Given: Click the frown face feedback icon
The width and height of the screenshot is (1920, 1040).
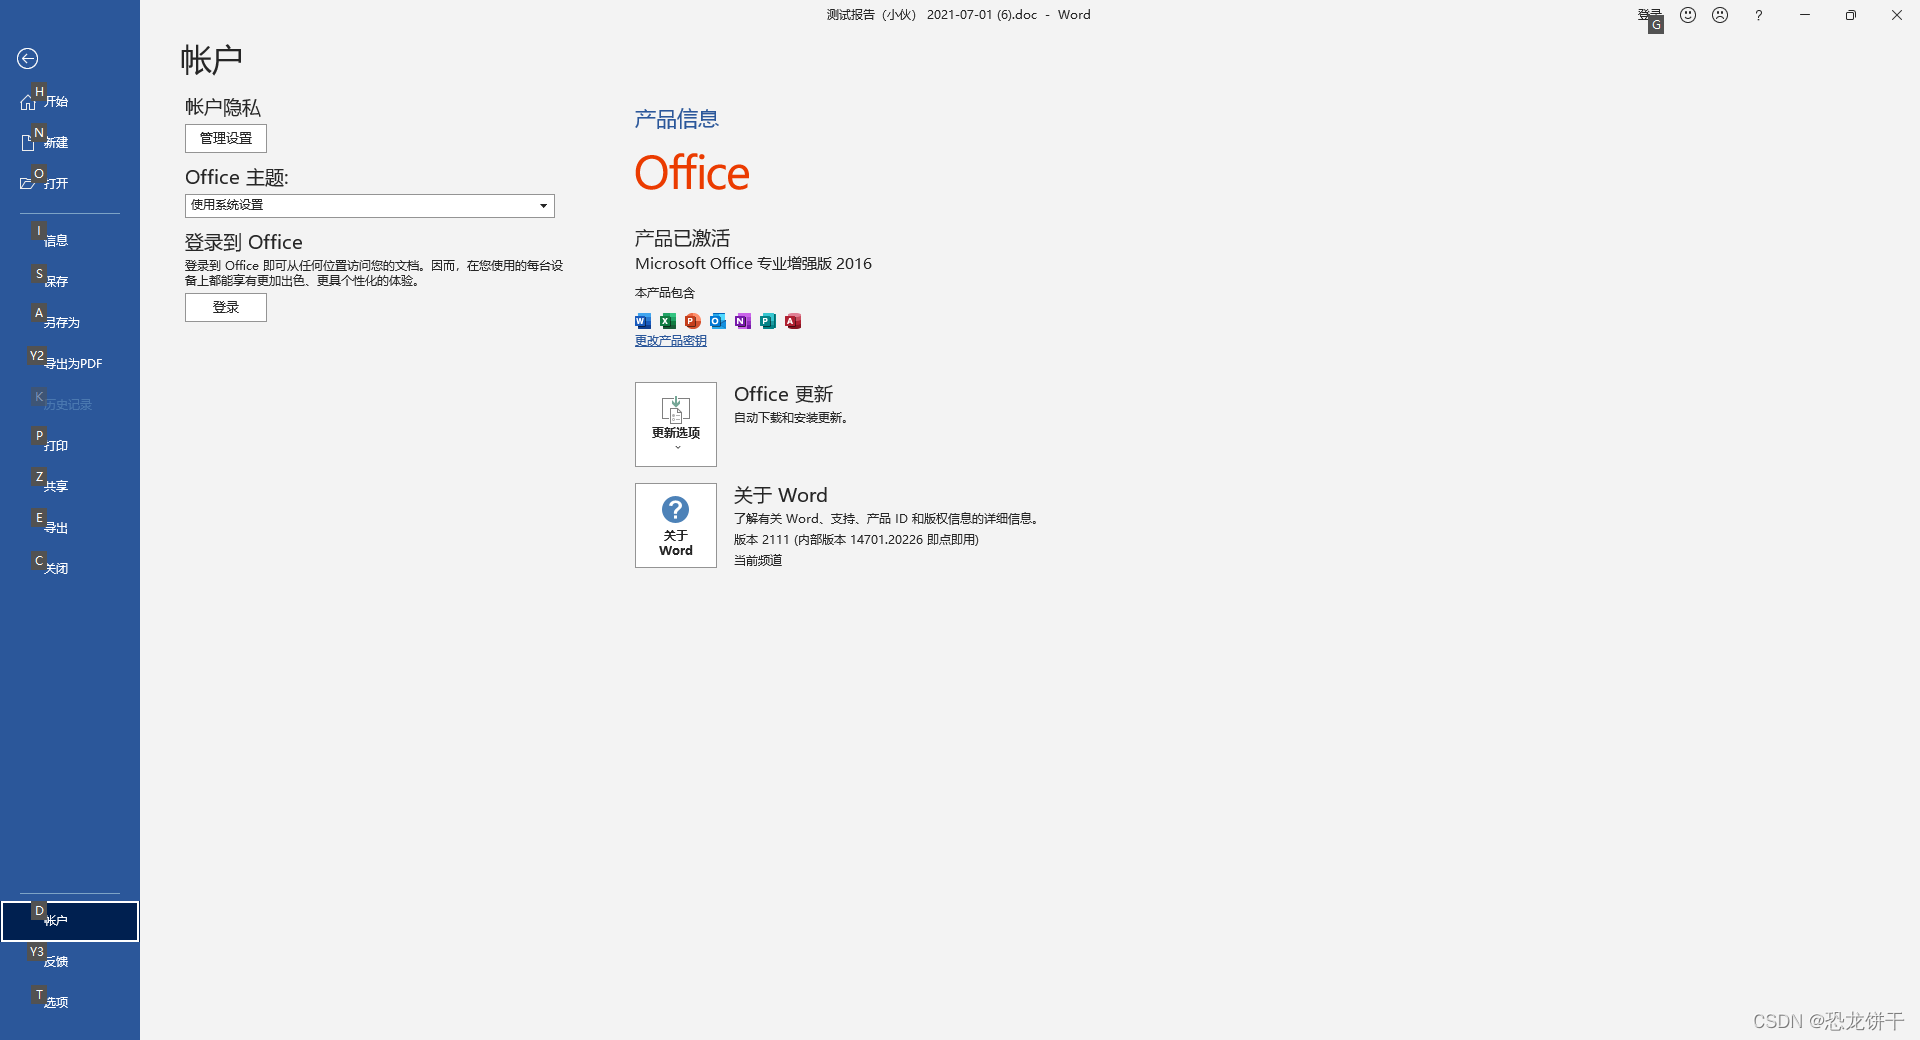Looking at the screenshot, I should tap(1720, 15).
